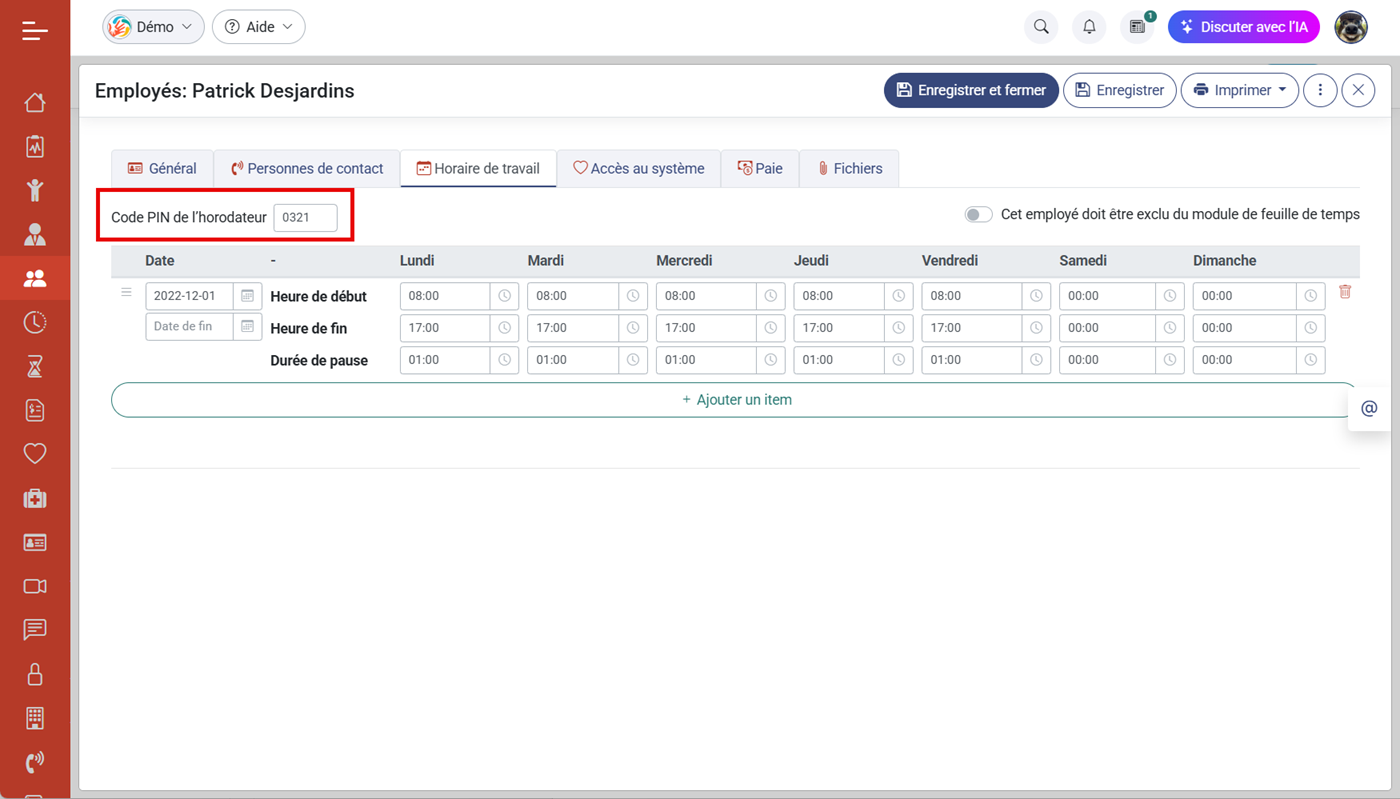Open calendar picker for start date 2022-12-01

247,296
